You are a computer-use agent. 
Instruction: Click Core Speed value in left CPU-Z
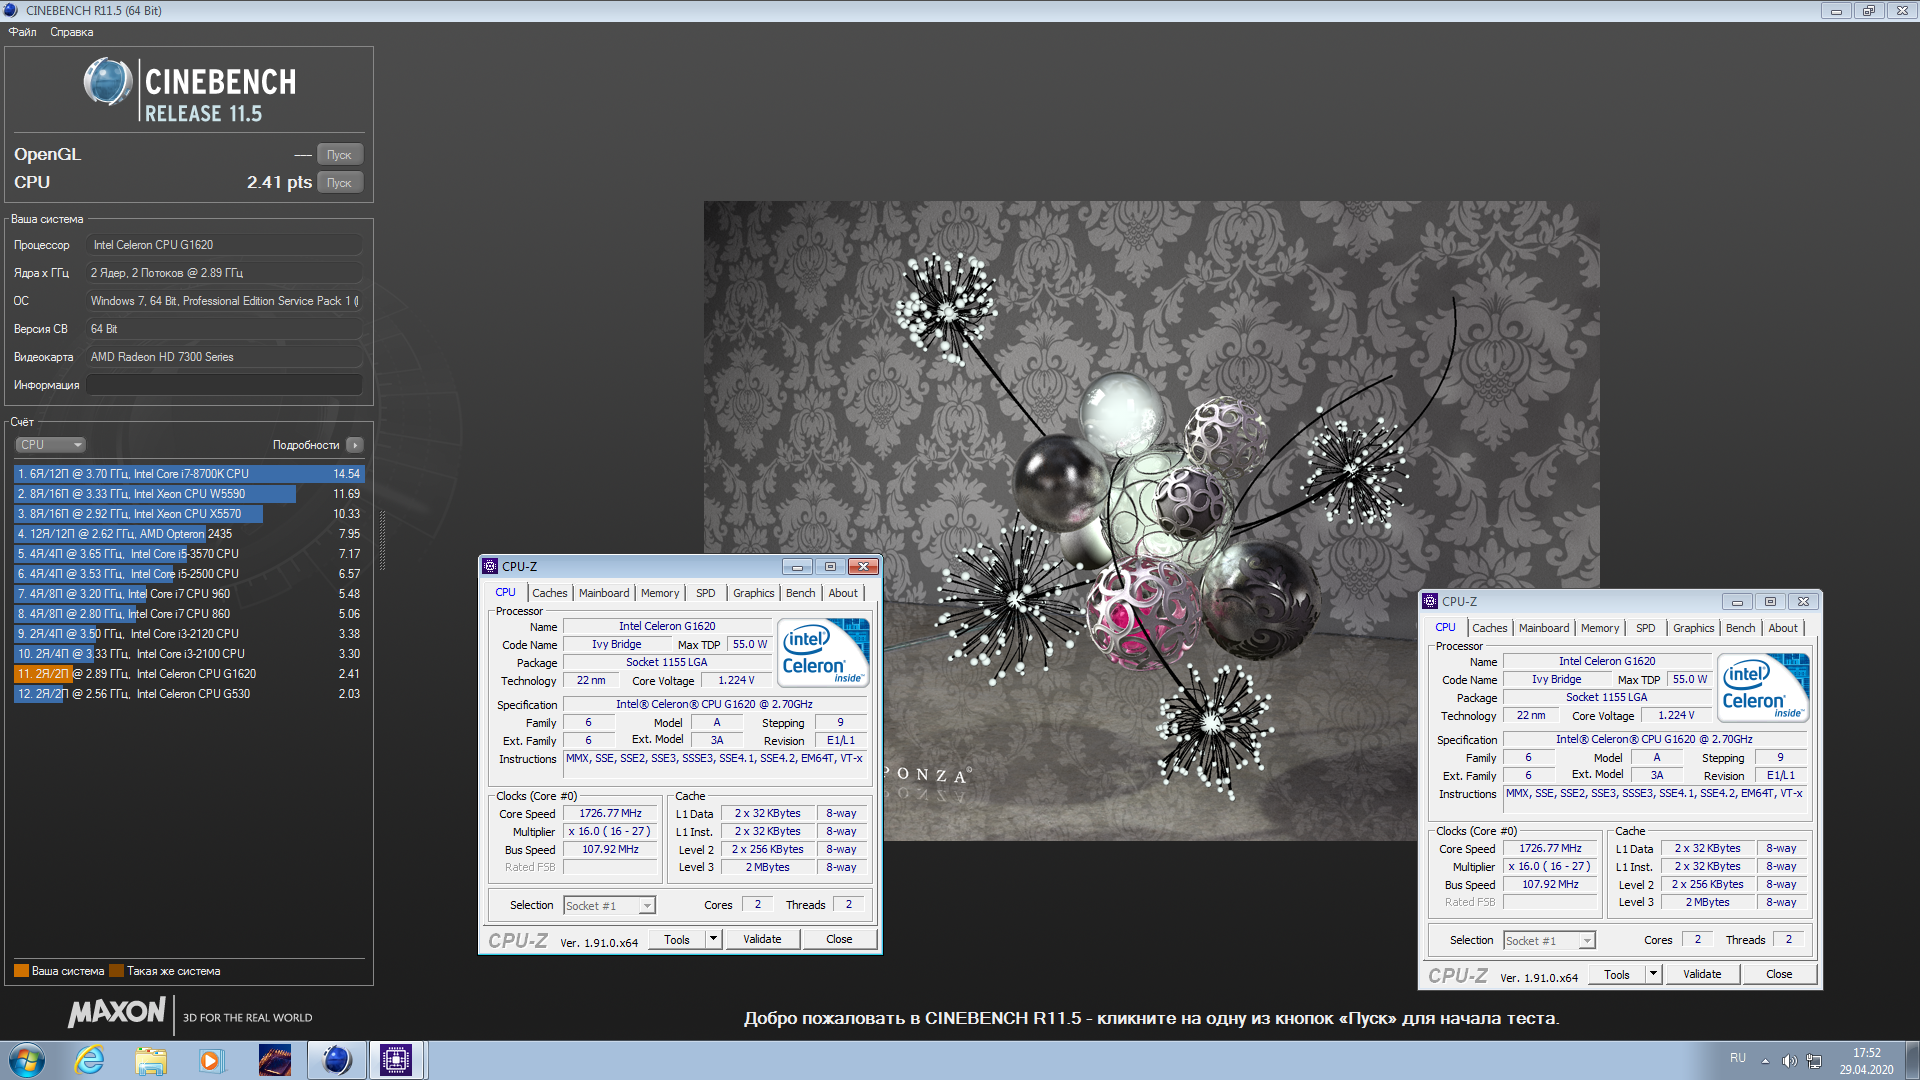[610, 814]
